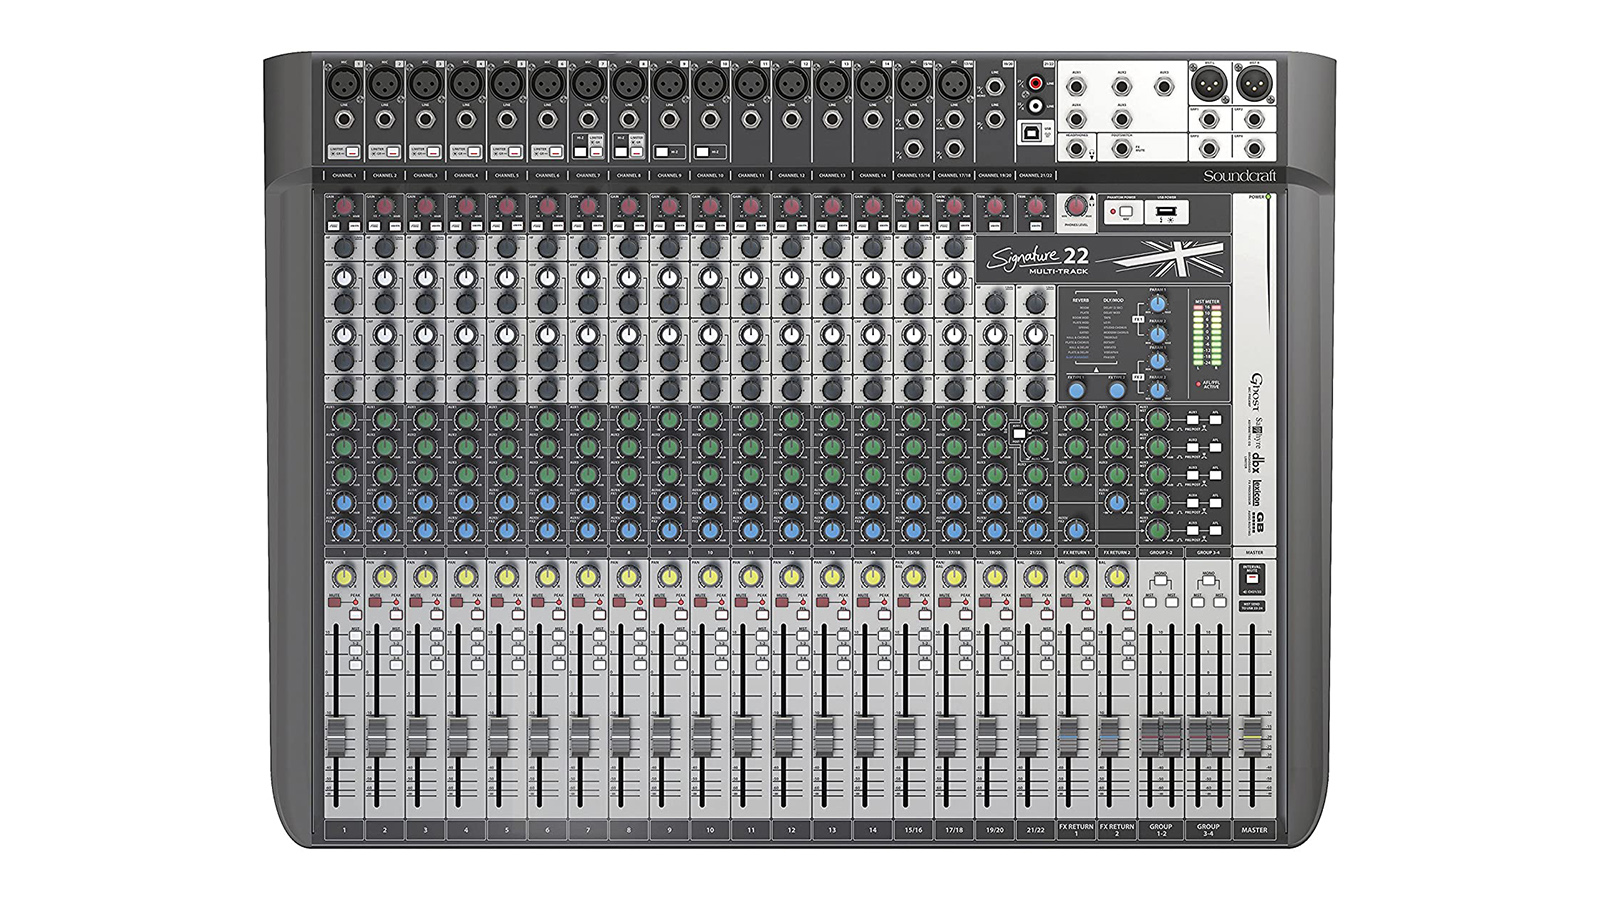Click the channel 1 fader
This screenshot has height=900, width=1600.
[335, 737]
